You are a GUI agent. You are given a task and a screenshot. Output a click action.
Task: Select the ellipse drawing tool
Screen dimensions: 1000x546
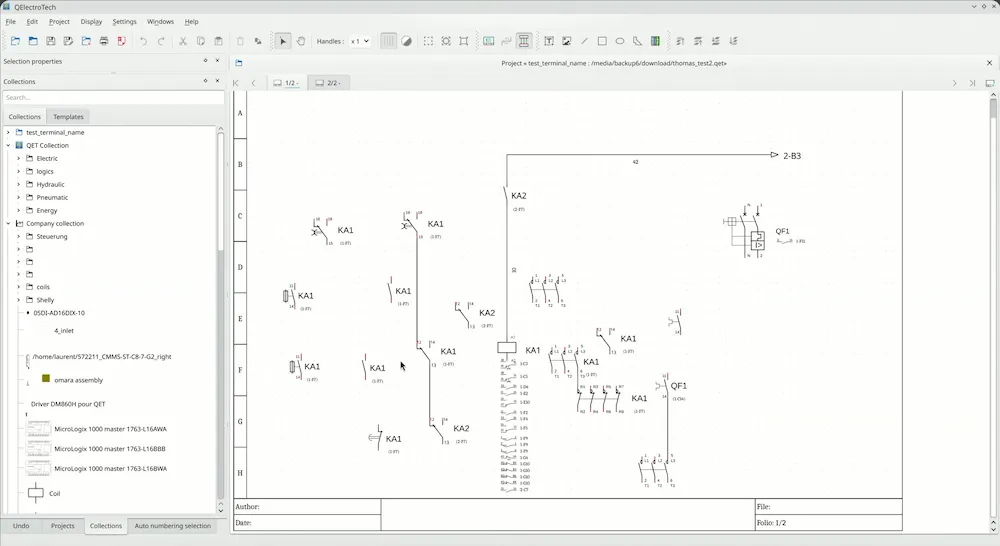(620, 41)
